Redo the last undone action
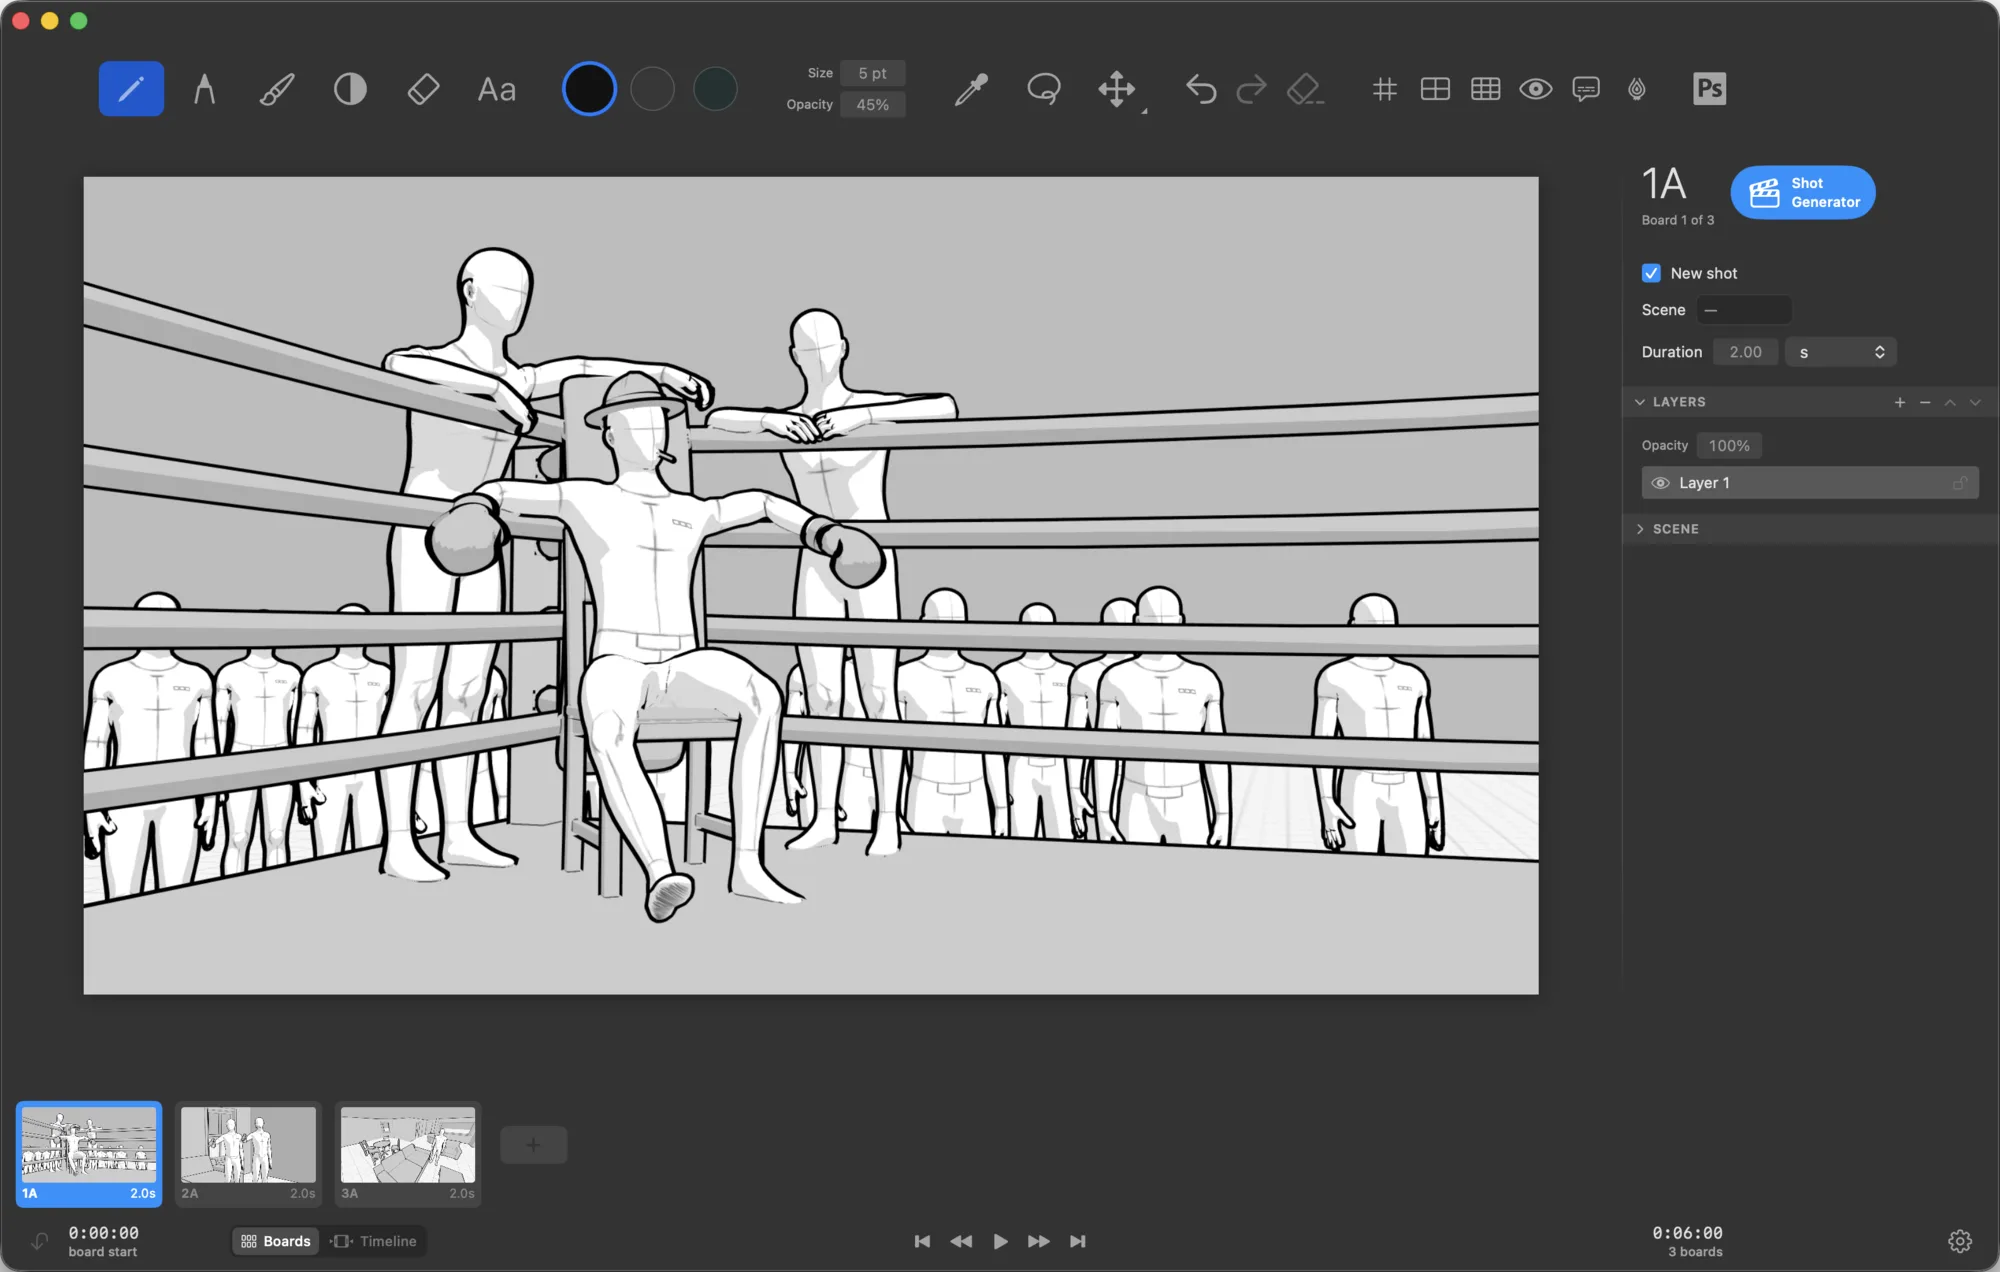This screenshot has height=1272, width=2000. (1251, 89)
